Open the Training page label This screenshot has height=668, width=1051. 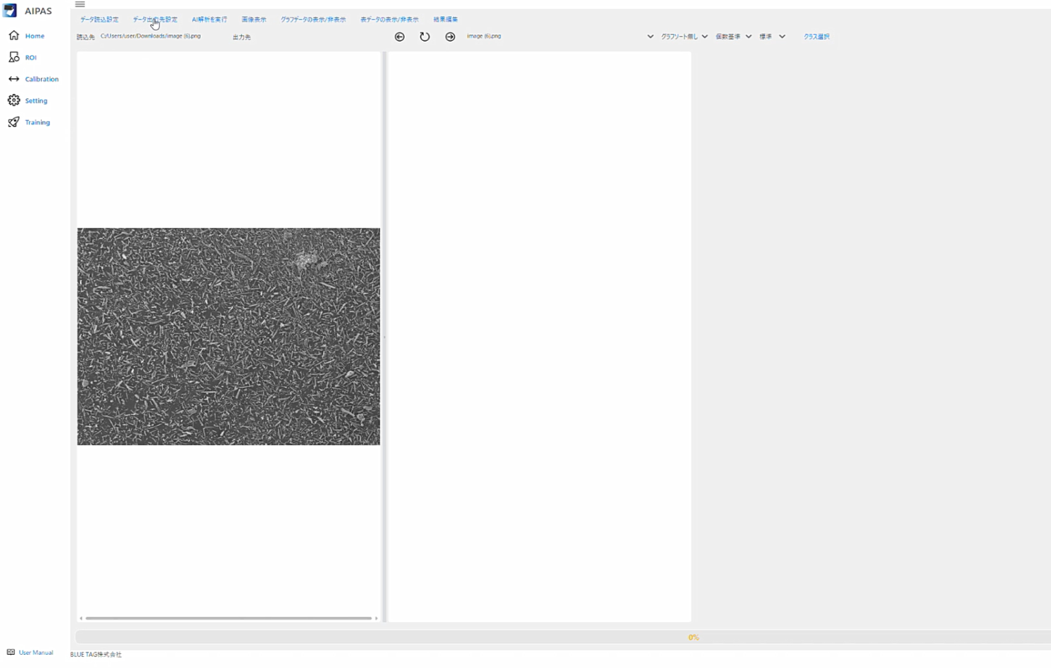pyautogui.click(x=38, y=123)
